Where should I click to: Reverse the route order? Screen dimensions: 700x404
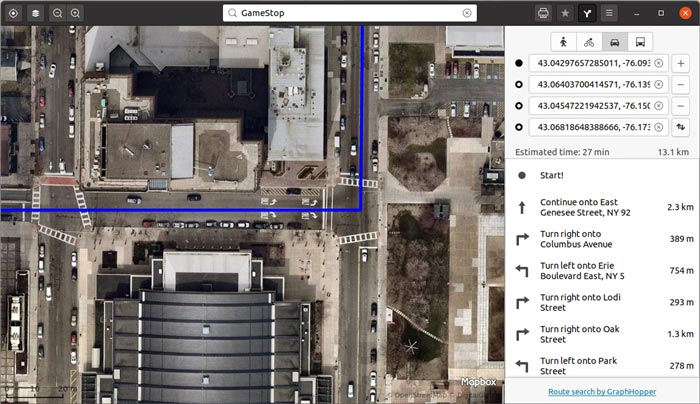coord(680,127)
